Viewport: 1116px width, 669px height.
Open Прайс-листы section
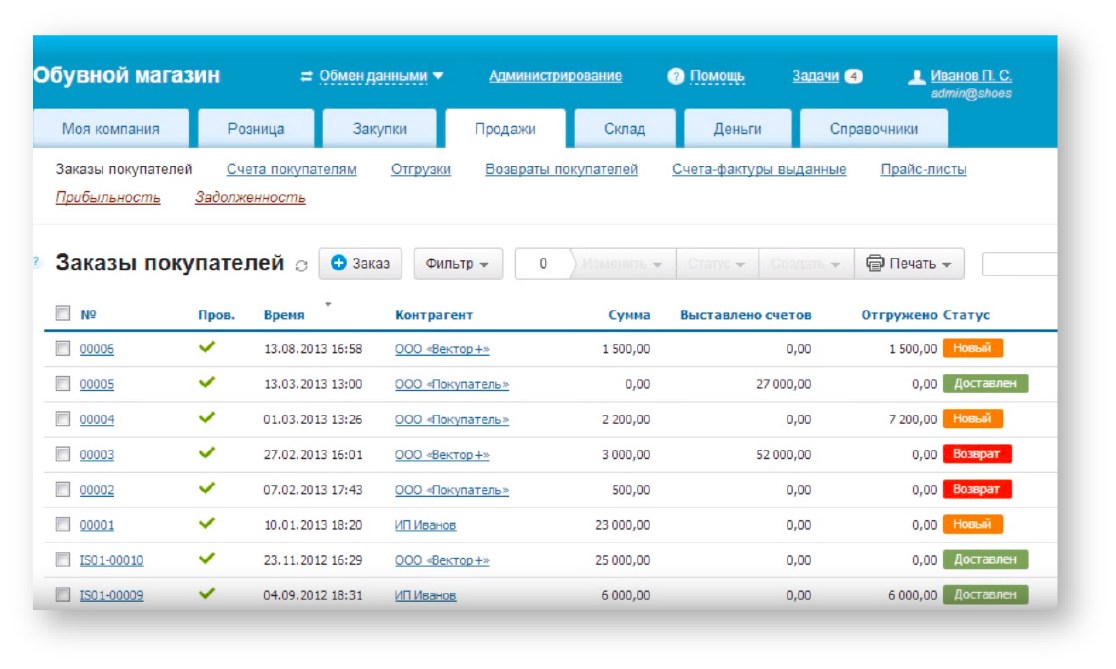pyautogui.click(x=923, y=169)
